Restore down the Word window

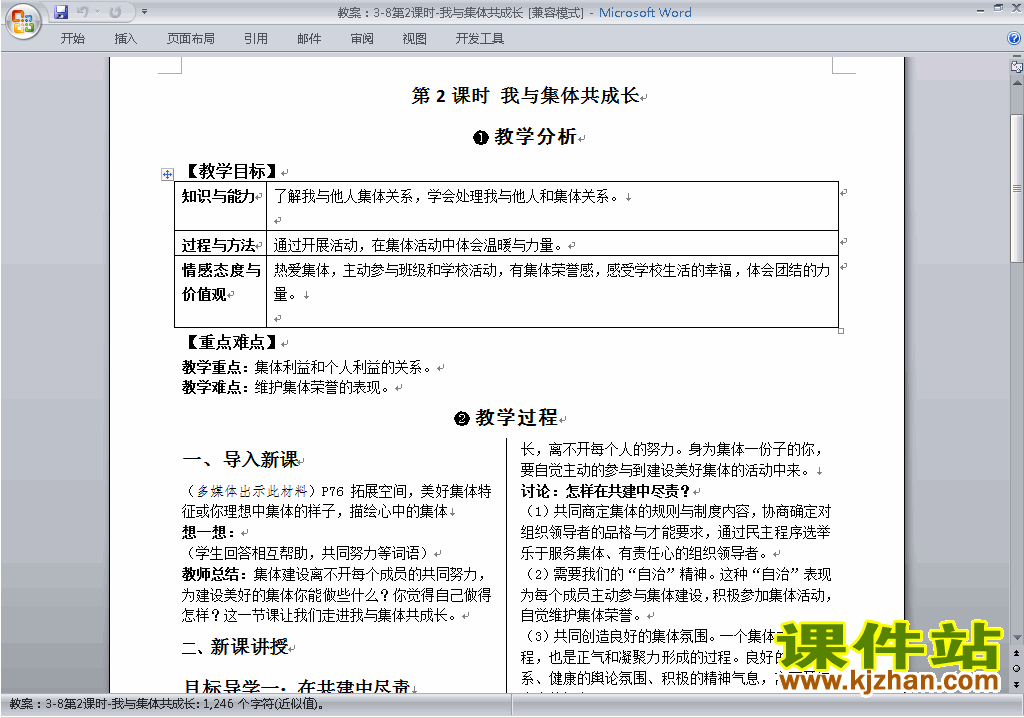point(998,8)
